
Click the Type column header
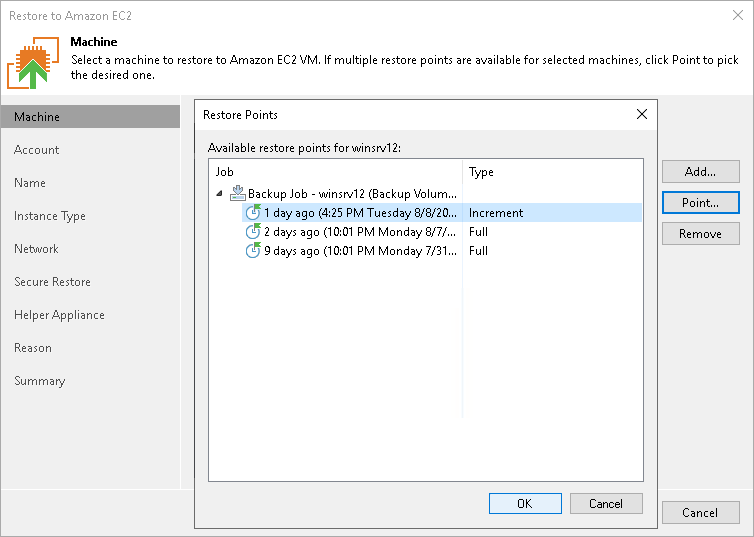click(x=552, y=172)
